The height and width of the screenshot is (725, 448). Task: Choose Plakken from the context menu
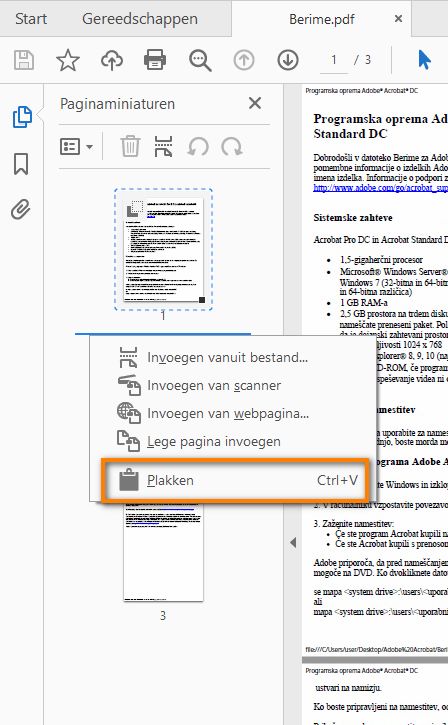235,480
